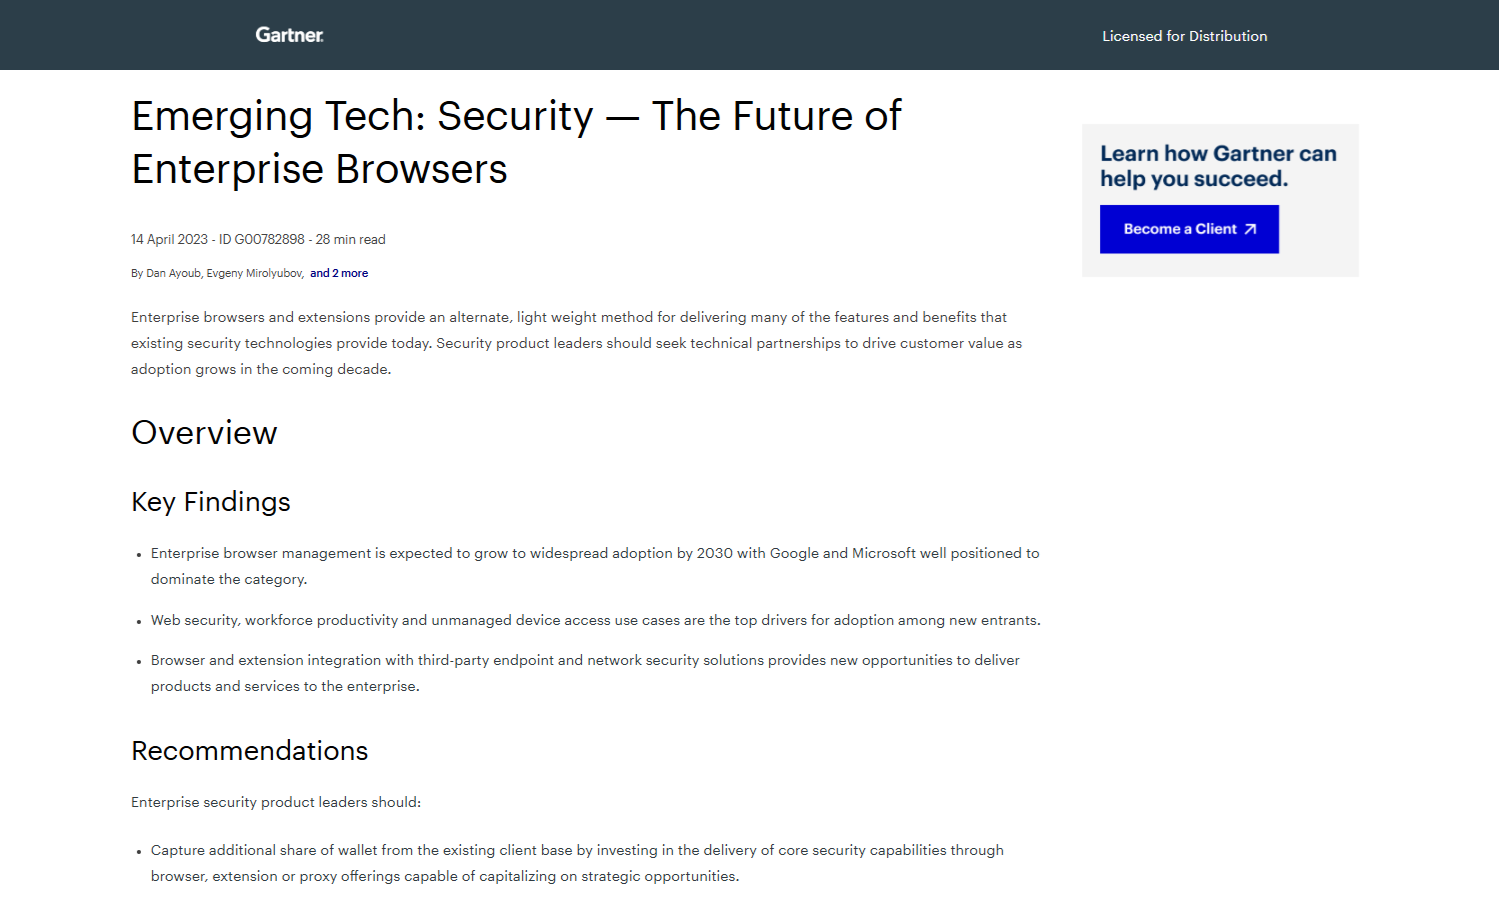Click the first Key Findings bullet about Google and Microsoft
The width and height of the screenshot is (1499, 901).
pos(595,566)
